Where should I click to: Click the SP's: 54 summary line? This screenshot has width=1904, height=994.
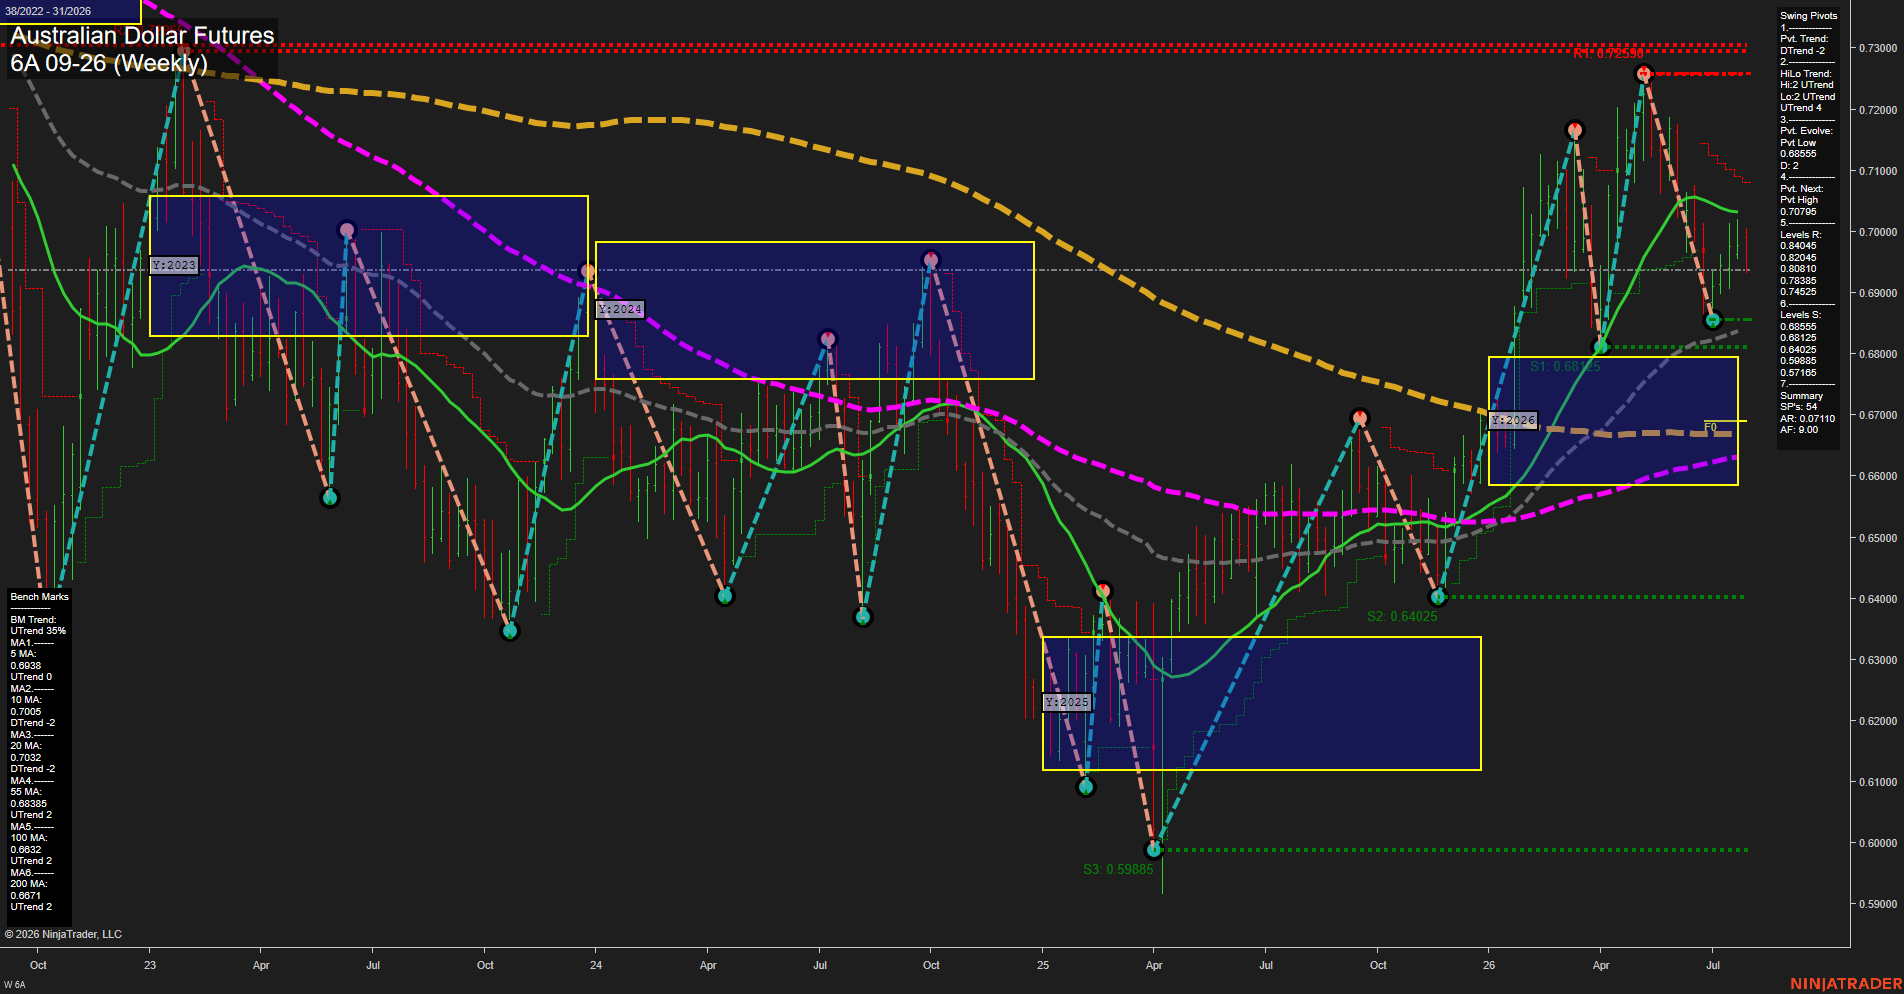(x=1799, y=407)
